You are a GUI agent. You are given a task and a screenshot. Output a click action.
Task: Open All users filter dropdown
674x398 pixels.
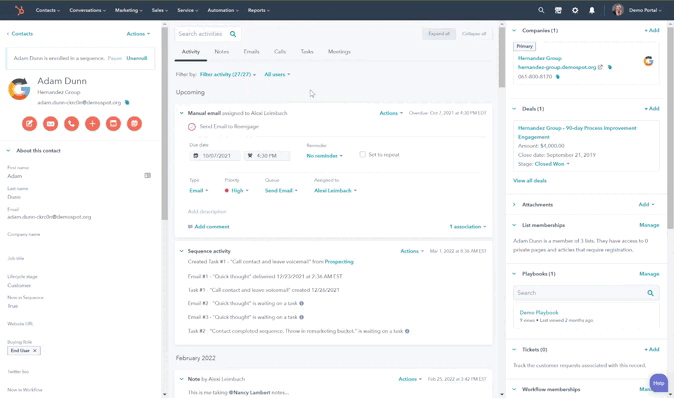point(277,74)
